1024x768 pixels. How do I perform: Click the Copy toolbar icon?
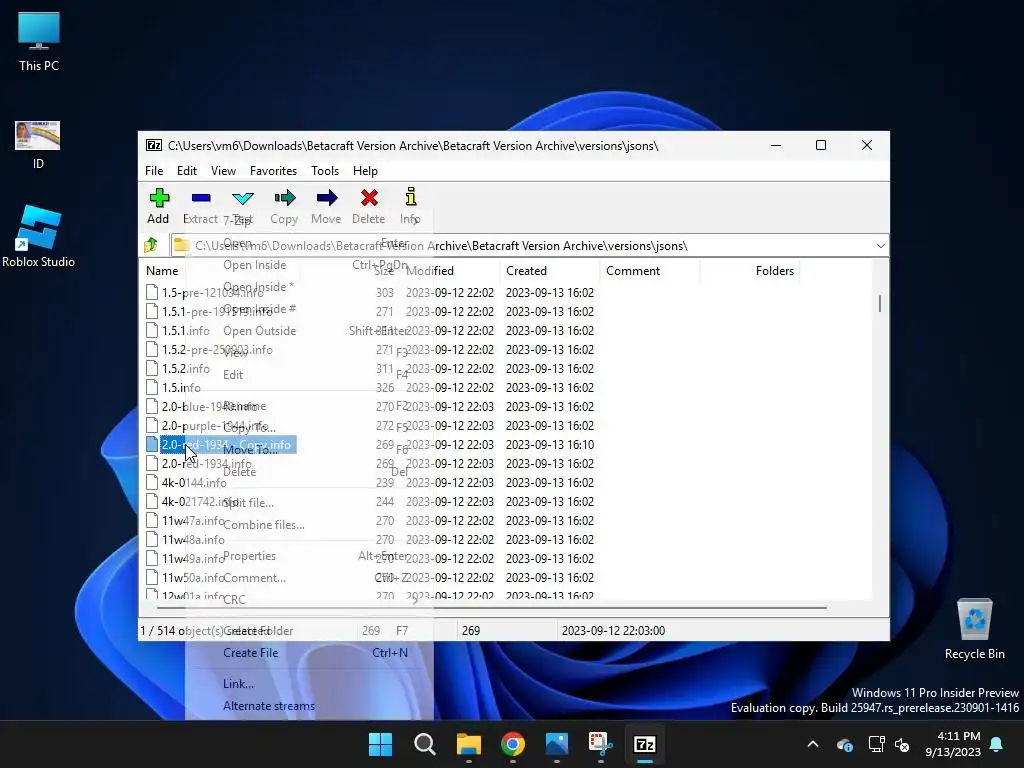pyautogui.click(x=285, y=198)
